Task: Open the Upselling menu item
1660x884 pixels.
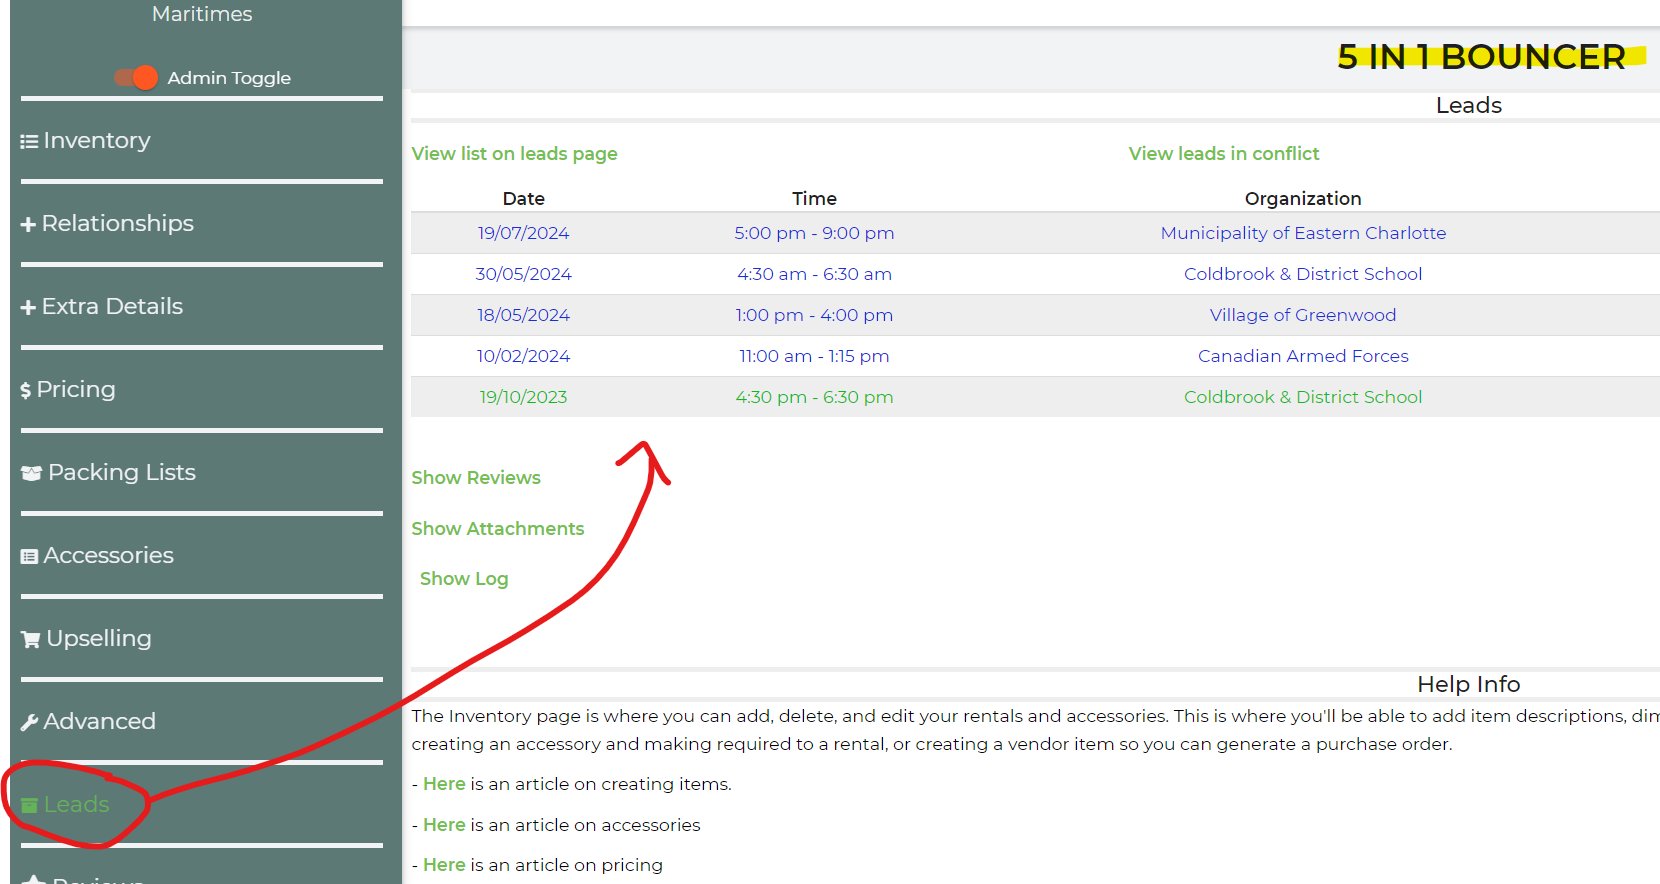Action: tap(98, 639)
